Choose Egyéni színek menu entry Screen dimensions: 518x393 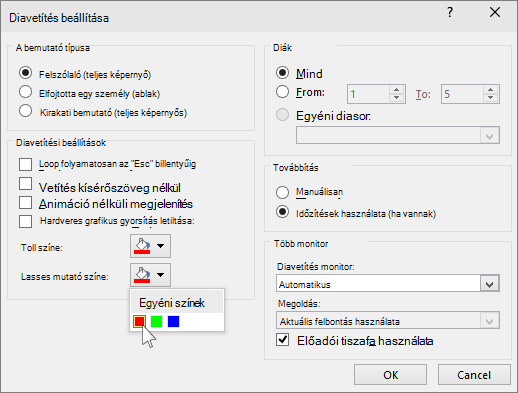pos(177,303)
